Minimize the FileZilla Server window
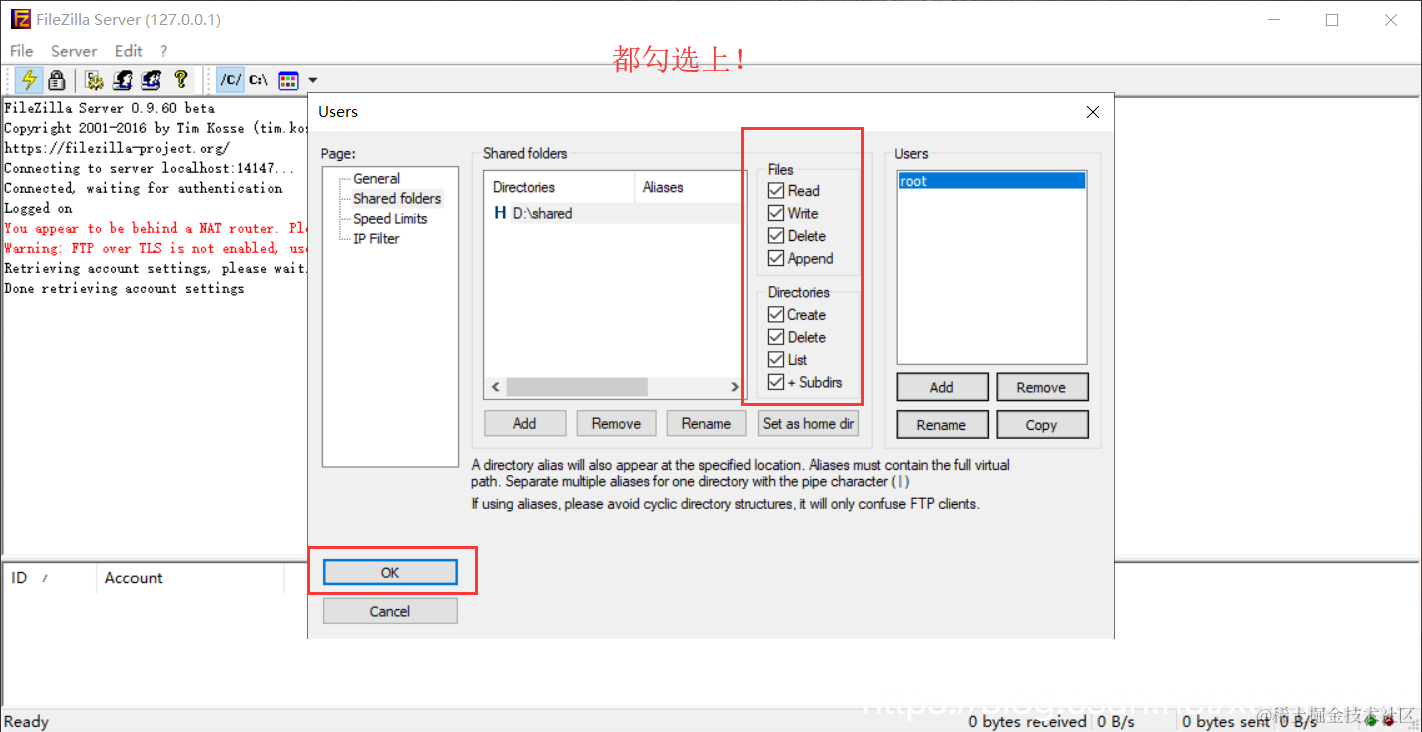Viewport: 1422px width, 732px height. [x=1273, y=19]
